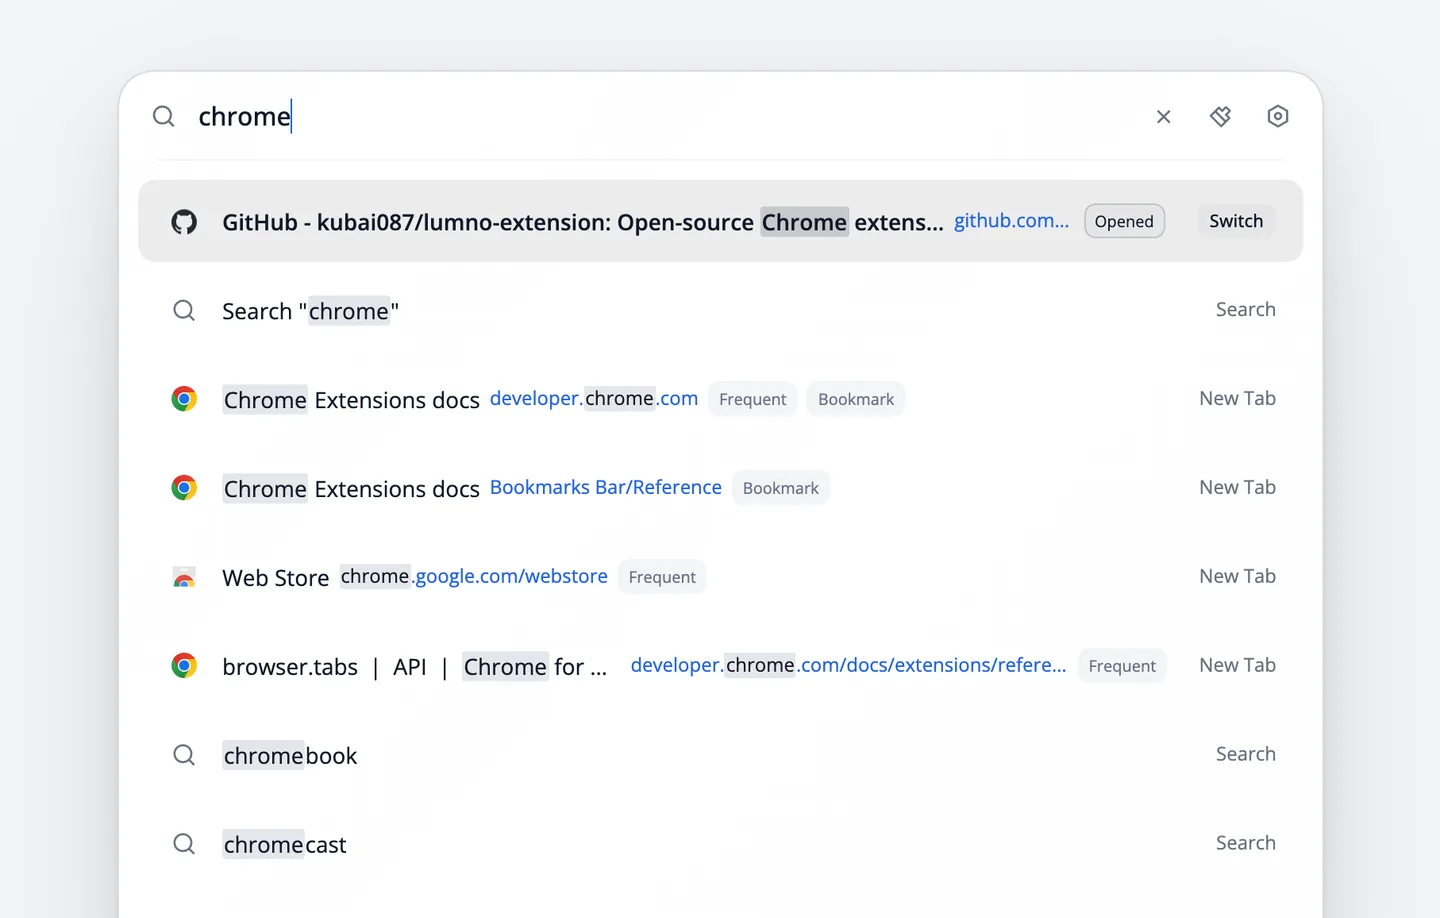Open chrome.google.com/webstore link

(474, 577)
